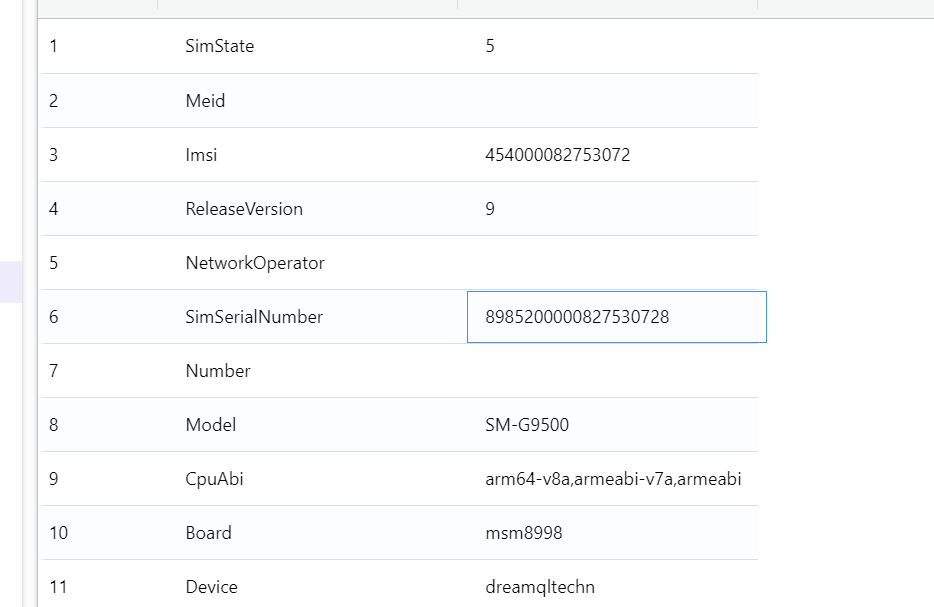The width and height of the screenshot is (934, 607).
Task: Click the Meid key cell
Action: [x=206, y=101]
